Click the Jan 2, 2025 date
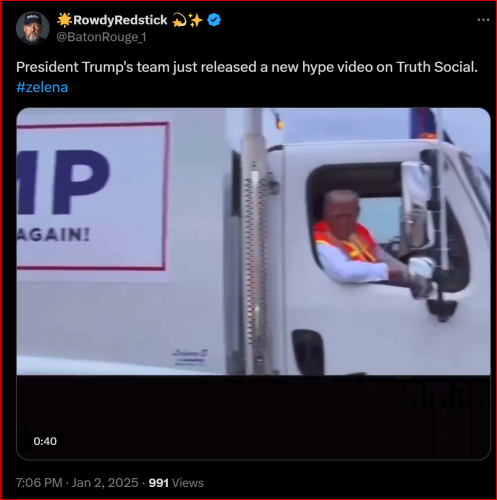This screenshot has height=500, width=497. (105, 483)
